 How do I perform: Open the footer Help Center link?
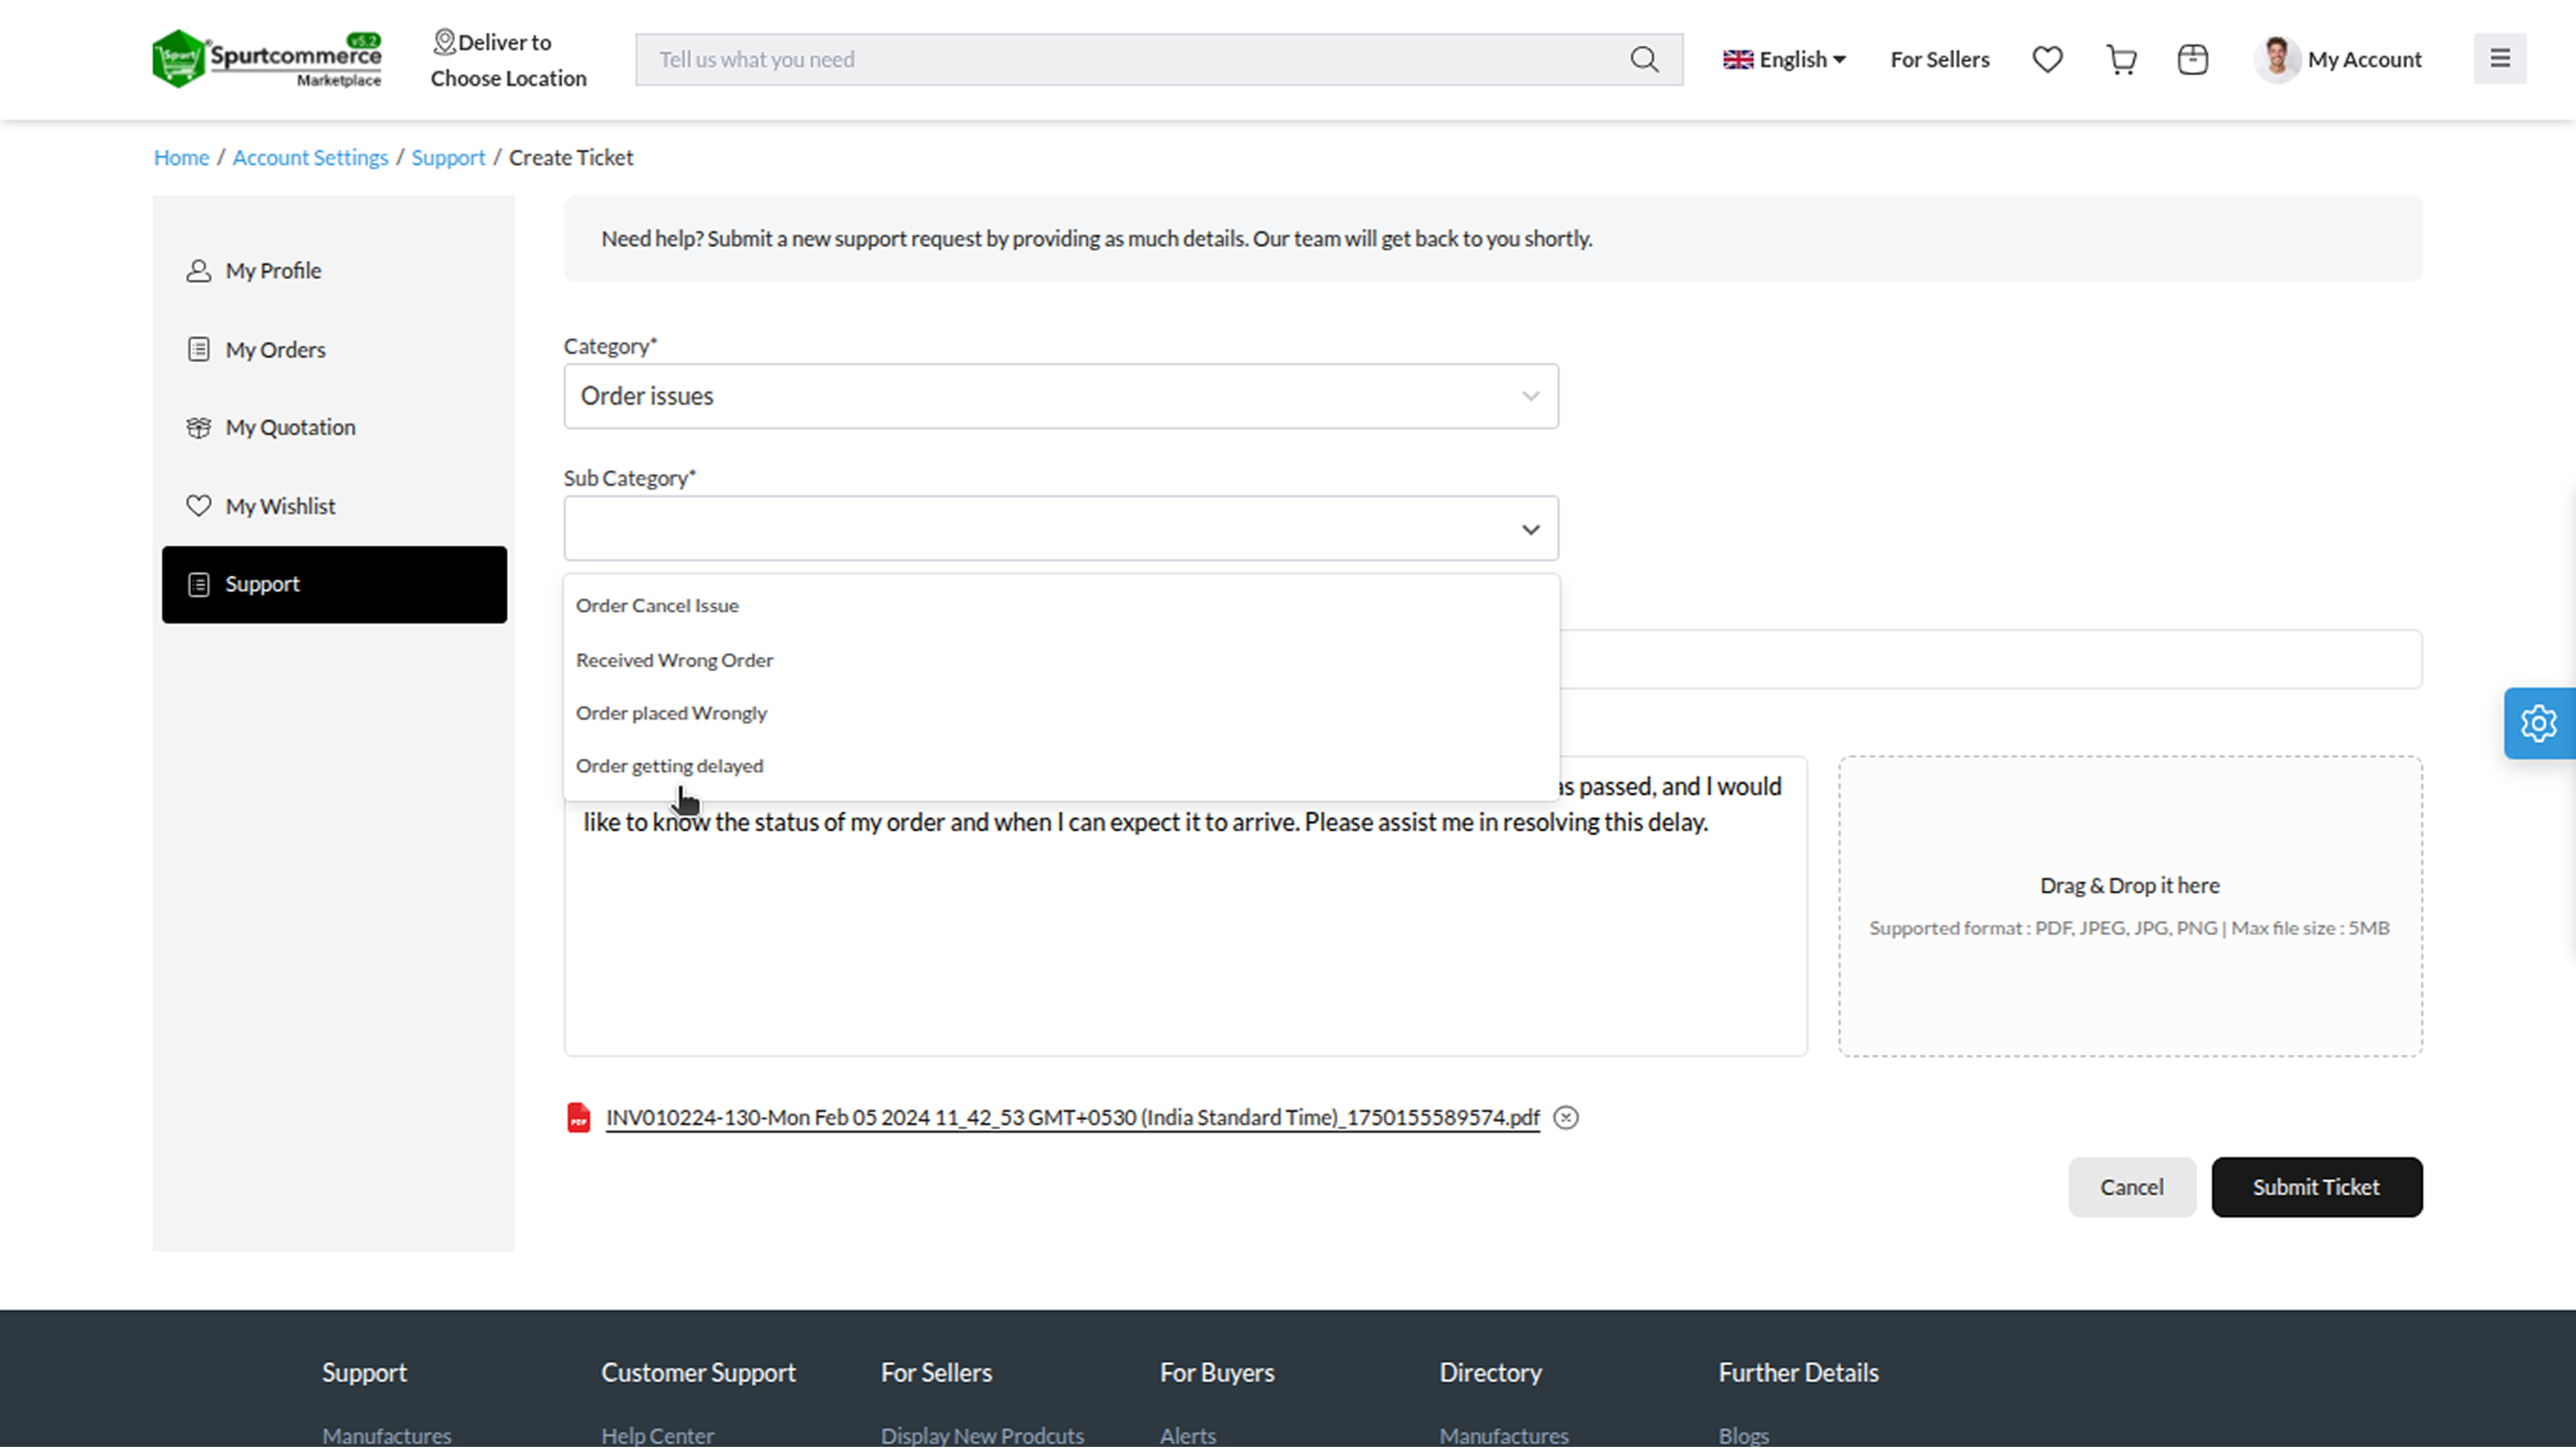657,1435
